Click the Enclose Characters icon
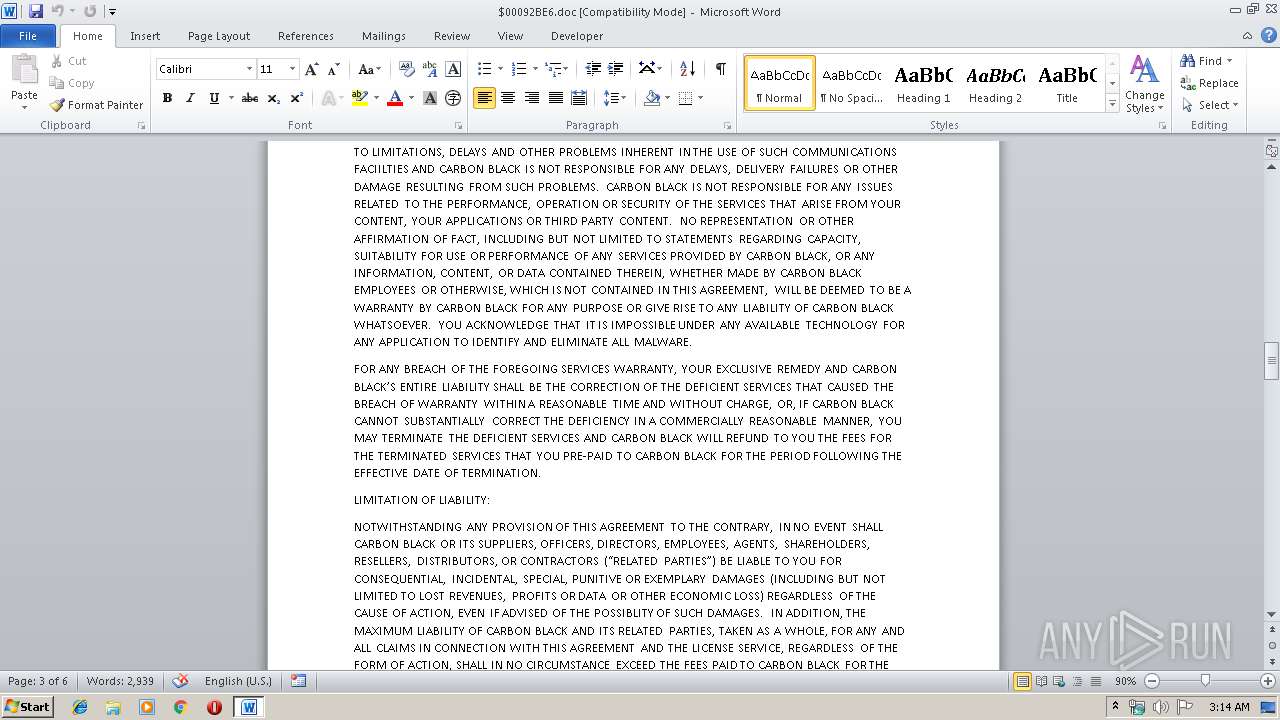 click(453, 98)
